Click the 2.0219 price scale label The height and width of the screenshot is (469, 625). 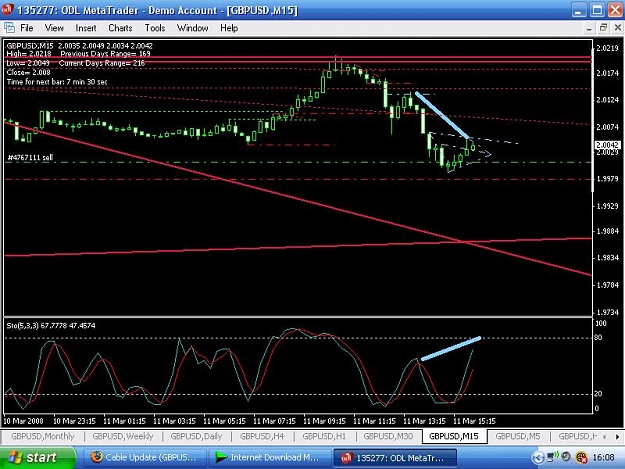(x=607, y=48)
